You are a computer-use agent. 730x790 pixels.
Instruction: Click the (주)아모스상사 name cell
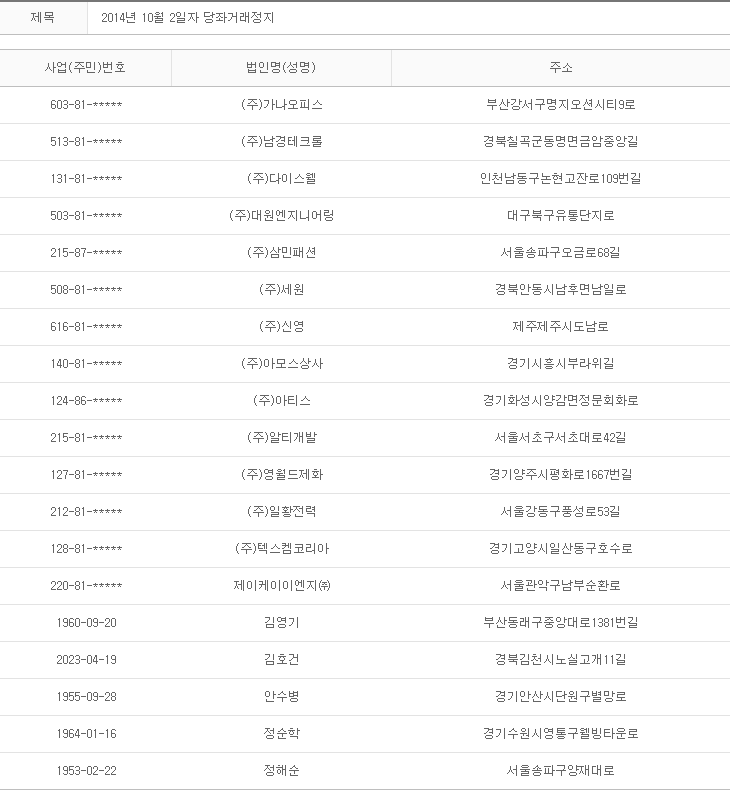click(281, 364)
